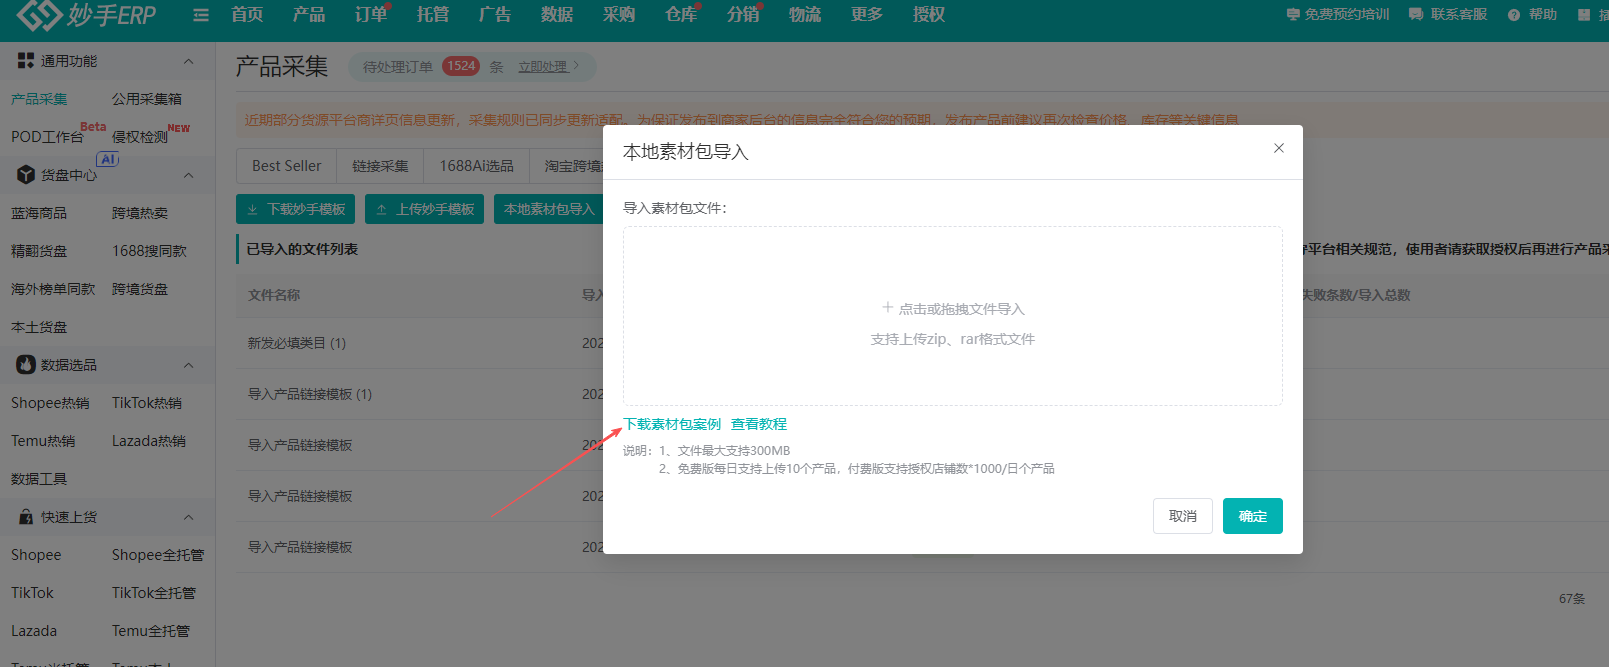Click the 本地素材包导入 button
The height and width of the screenshot is (667, 1609).
tap(549, 209)
